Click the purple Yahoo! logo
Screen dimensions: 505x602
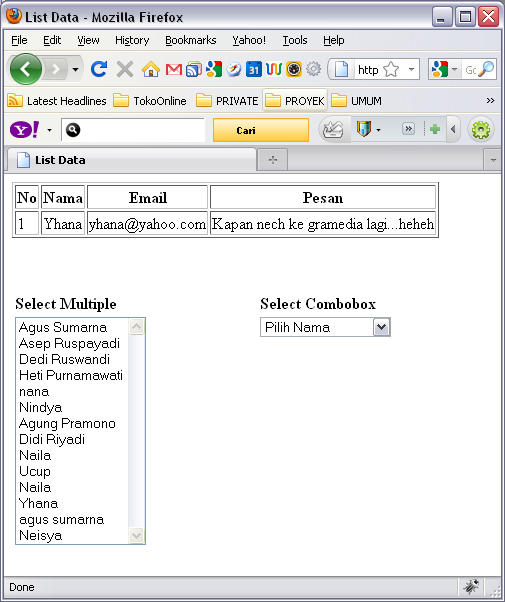[24, 130]
